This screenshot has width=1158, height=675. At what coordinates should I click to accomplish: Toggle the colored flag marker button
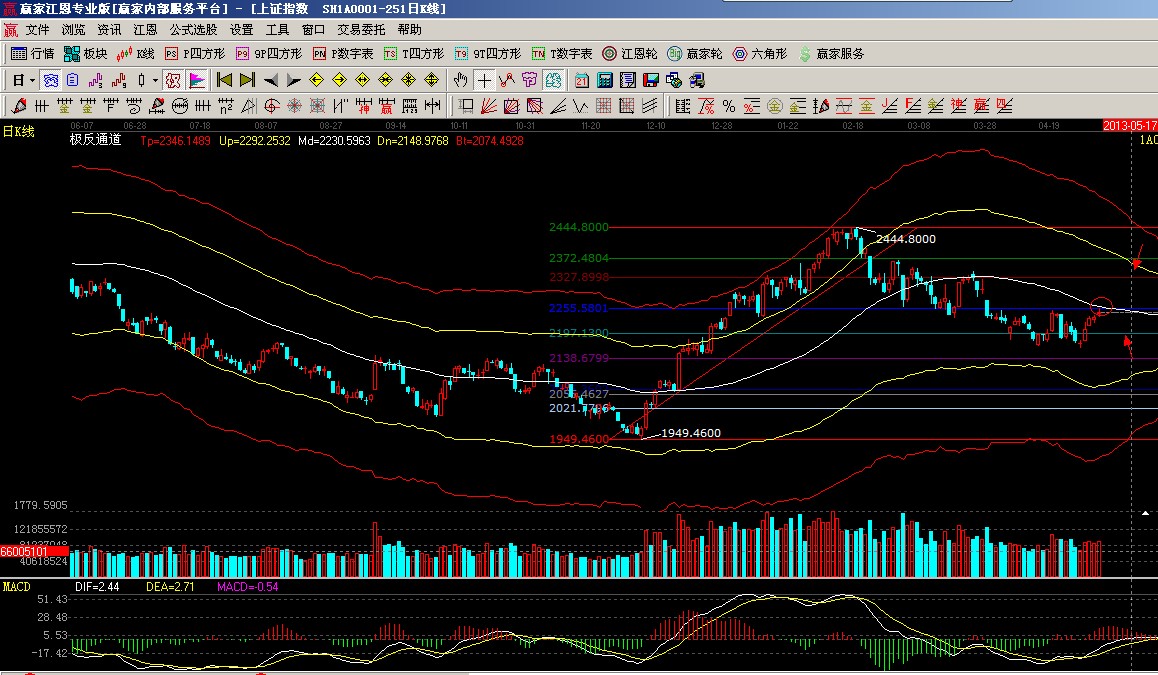point(197,80)
